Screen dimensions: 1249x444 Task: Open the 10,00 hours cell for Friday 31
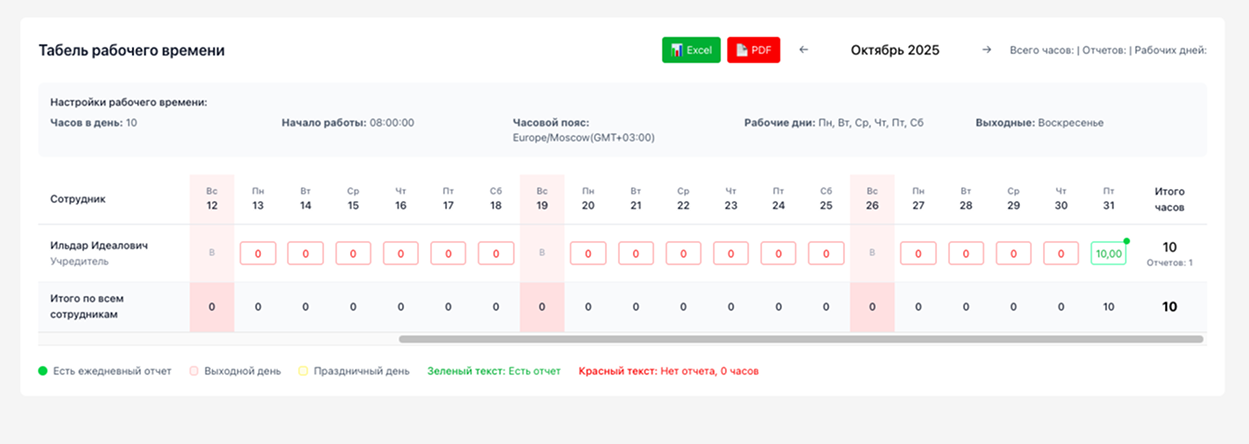click(1108, 254)
